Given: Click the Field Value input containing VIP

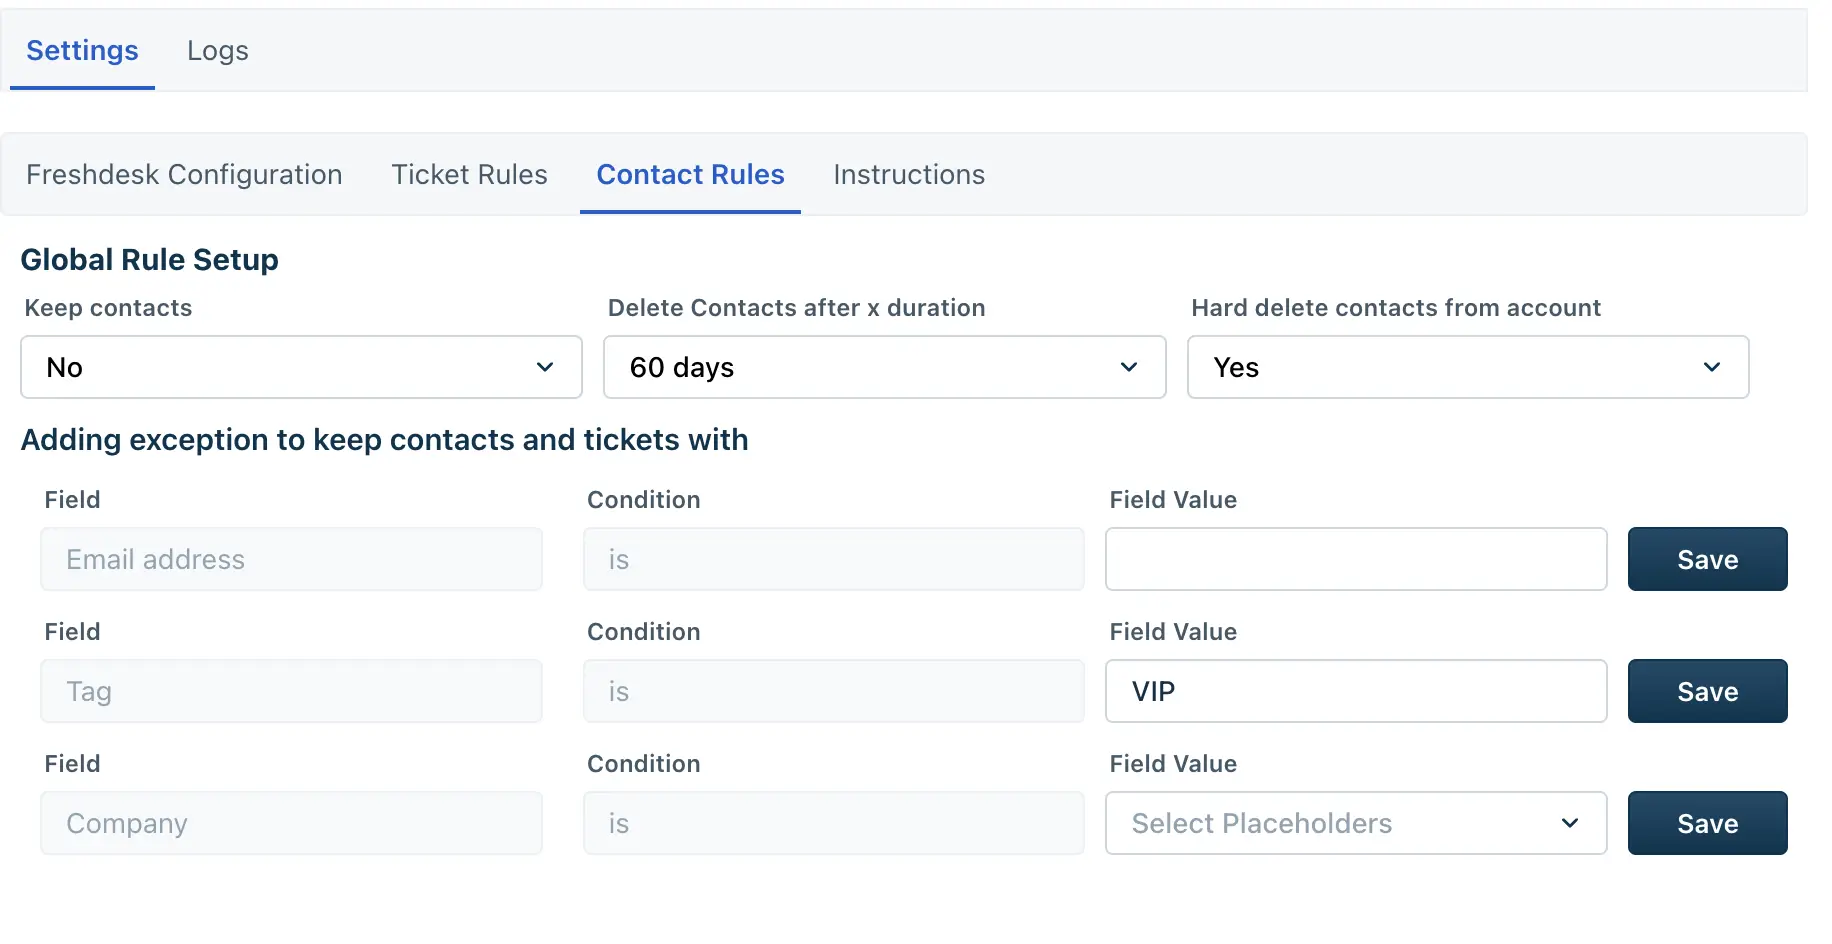Looking at the screenshot, I should [x=1355, y=691].
